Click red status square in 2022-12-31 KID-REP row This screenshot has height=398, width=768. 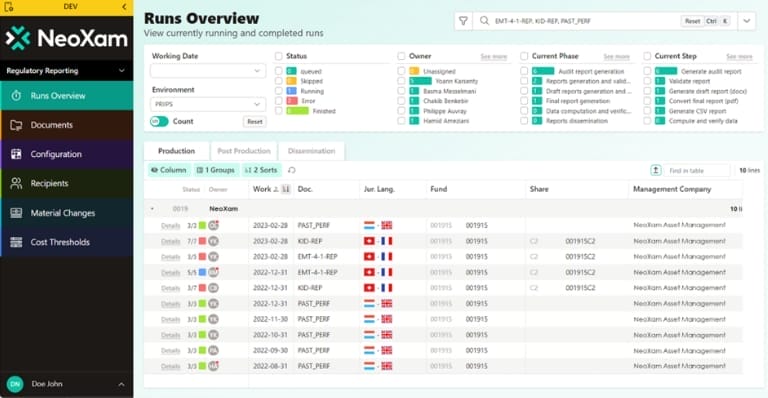click(202, 288)
